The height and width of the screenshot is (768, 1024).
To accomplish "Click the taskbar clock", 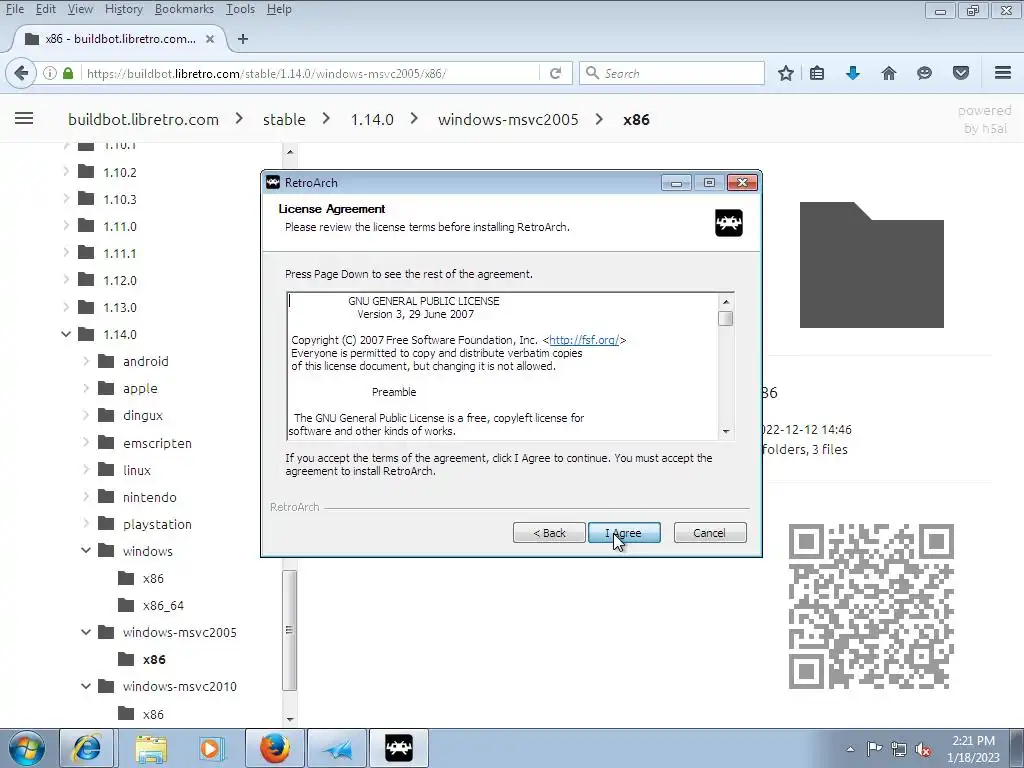I will pos(973,749).
